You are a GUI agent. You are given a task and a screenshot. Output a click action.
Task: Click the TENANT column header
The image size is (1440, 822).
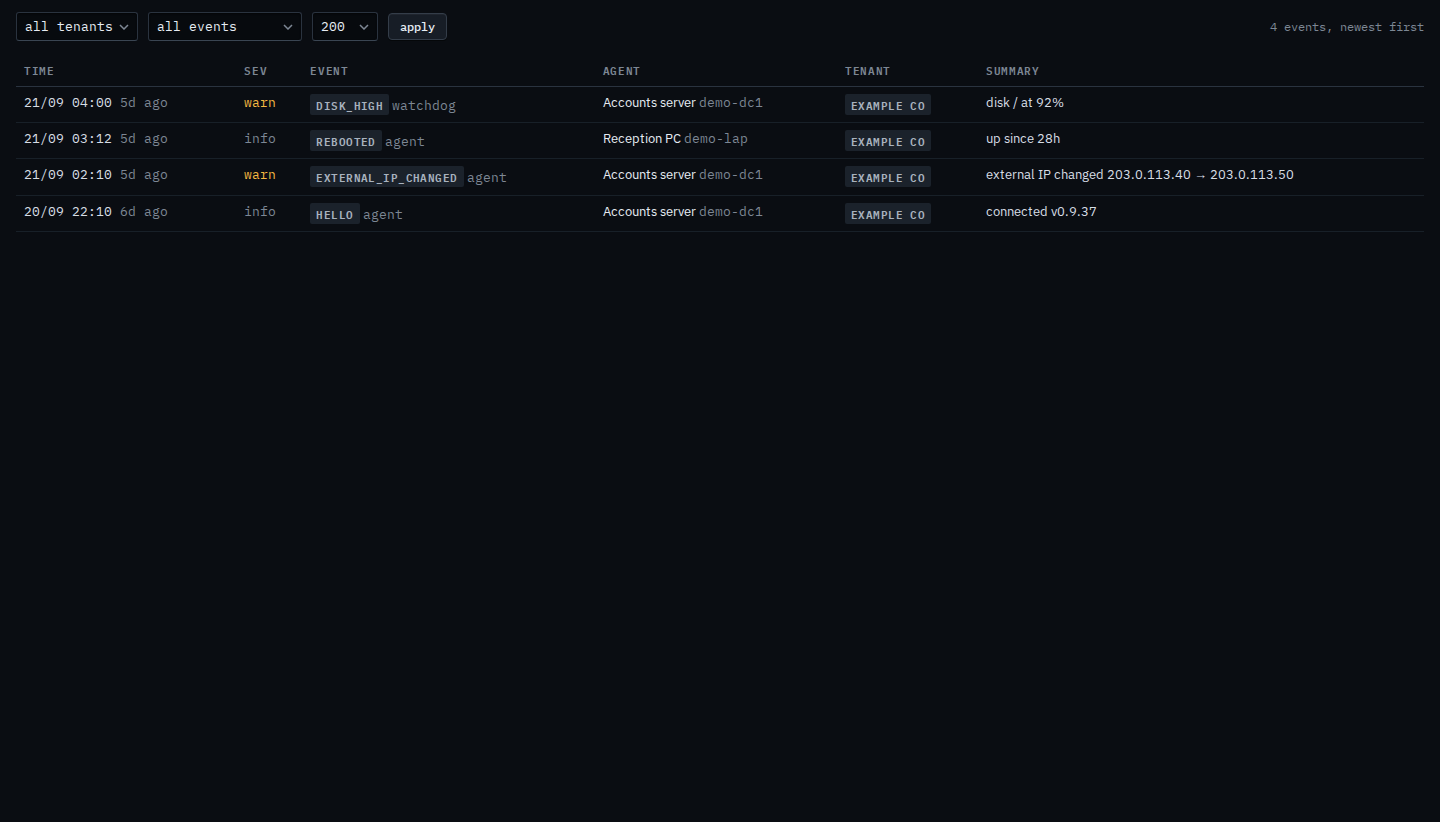pos(867,71)
